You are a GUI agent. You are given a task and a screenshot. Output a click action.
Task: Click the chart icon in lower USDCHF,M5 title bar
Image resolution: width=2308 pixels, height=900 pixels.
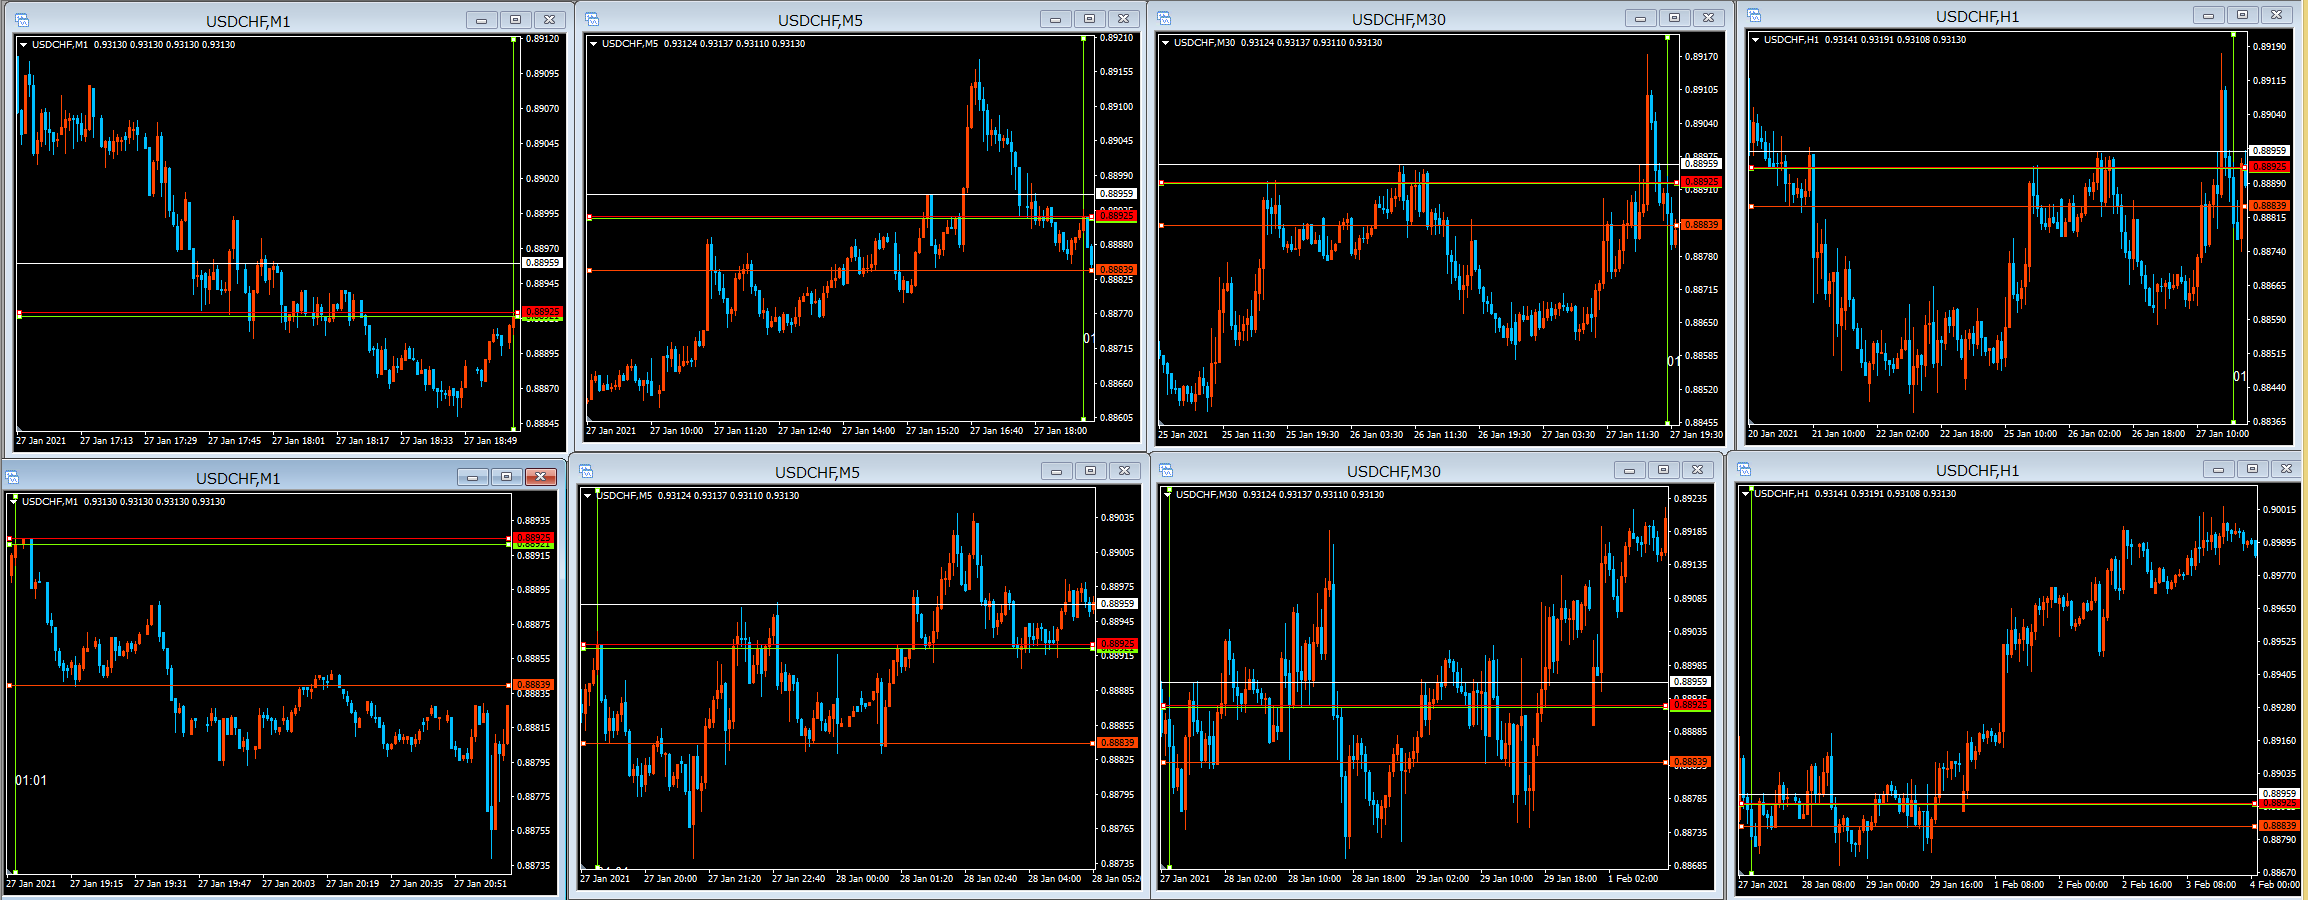point(587,471)
